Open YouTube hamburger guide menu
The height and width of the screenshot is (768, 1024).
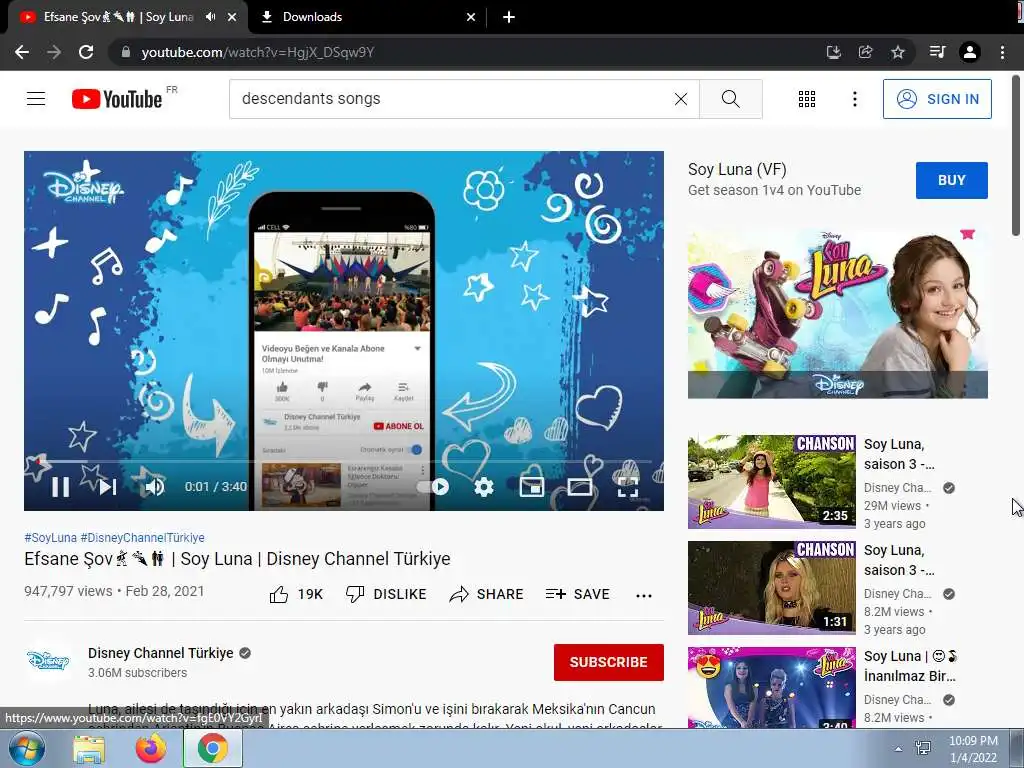click(x=36, y=99)
